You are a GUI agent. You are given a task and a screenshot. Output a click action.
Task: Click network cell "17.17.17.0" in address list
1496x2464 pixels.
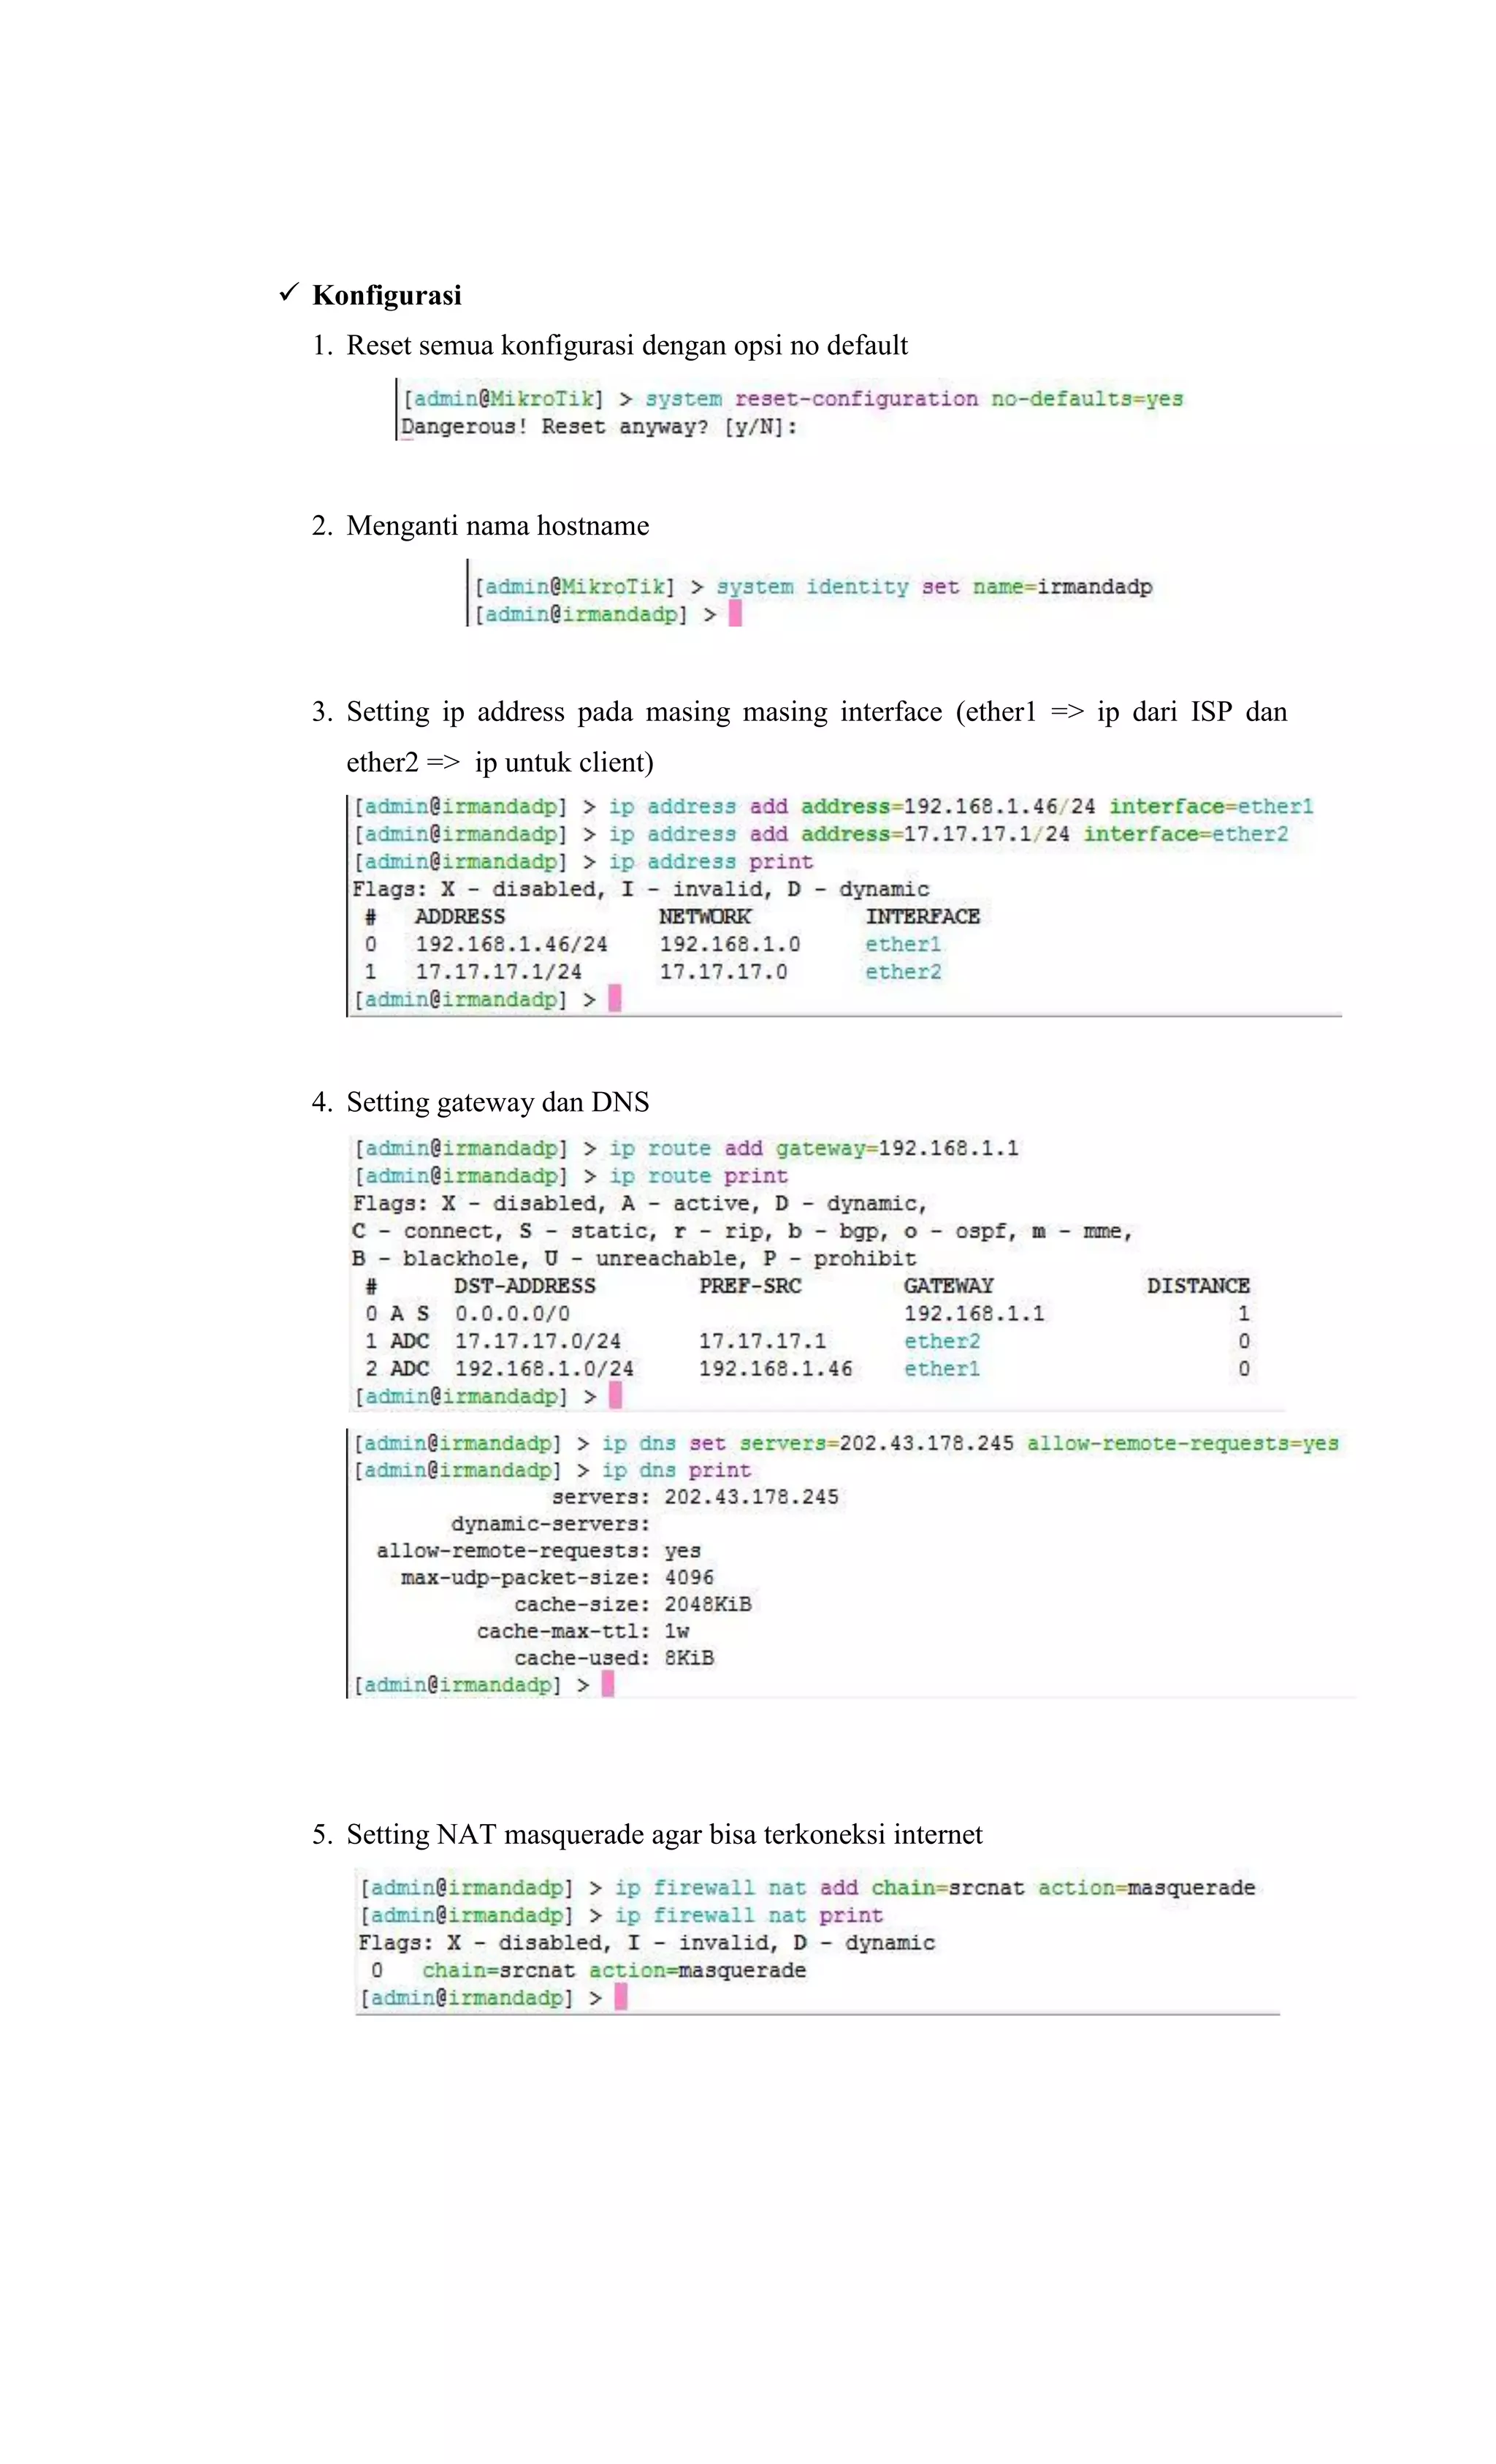723,971
